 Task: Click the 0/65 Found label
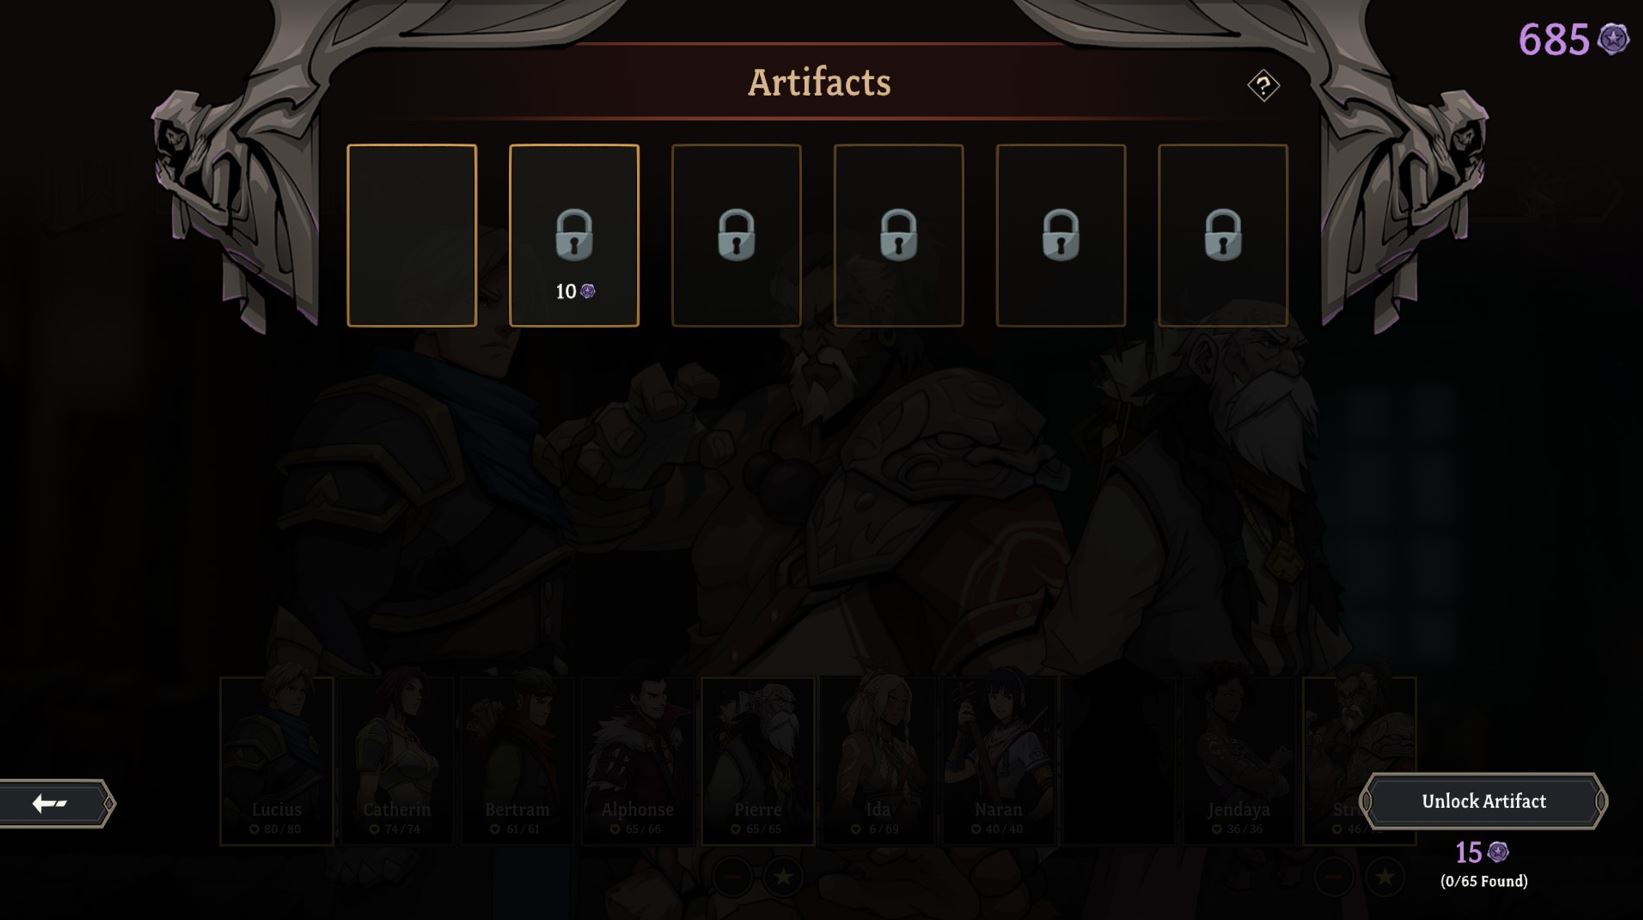point(1484,881)
